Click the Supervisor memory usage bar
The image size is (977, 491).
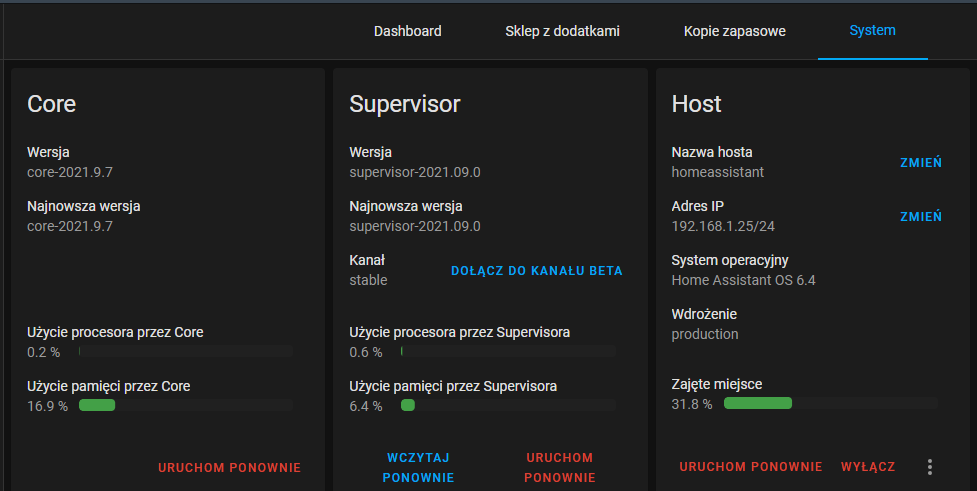click(508, 406)
